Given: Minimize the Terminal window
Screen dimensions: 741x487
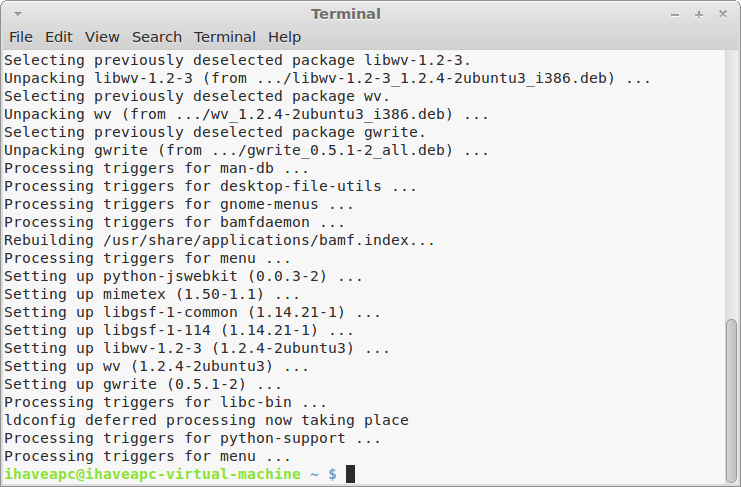Looking at the screenshot, I should click(675, 15).
